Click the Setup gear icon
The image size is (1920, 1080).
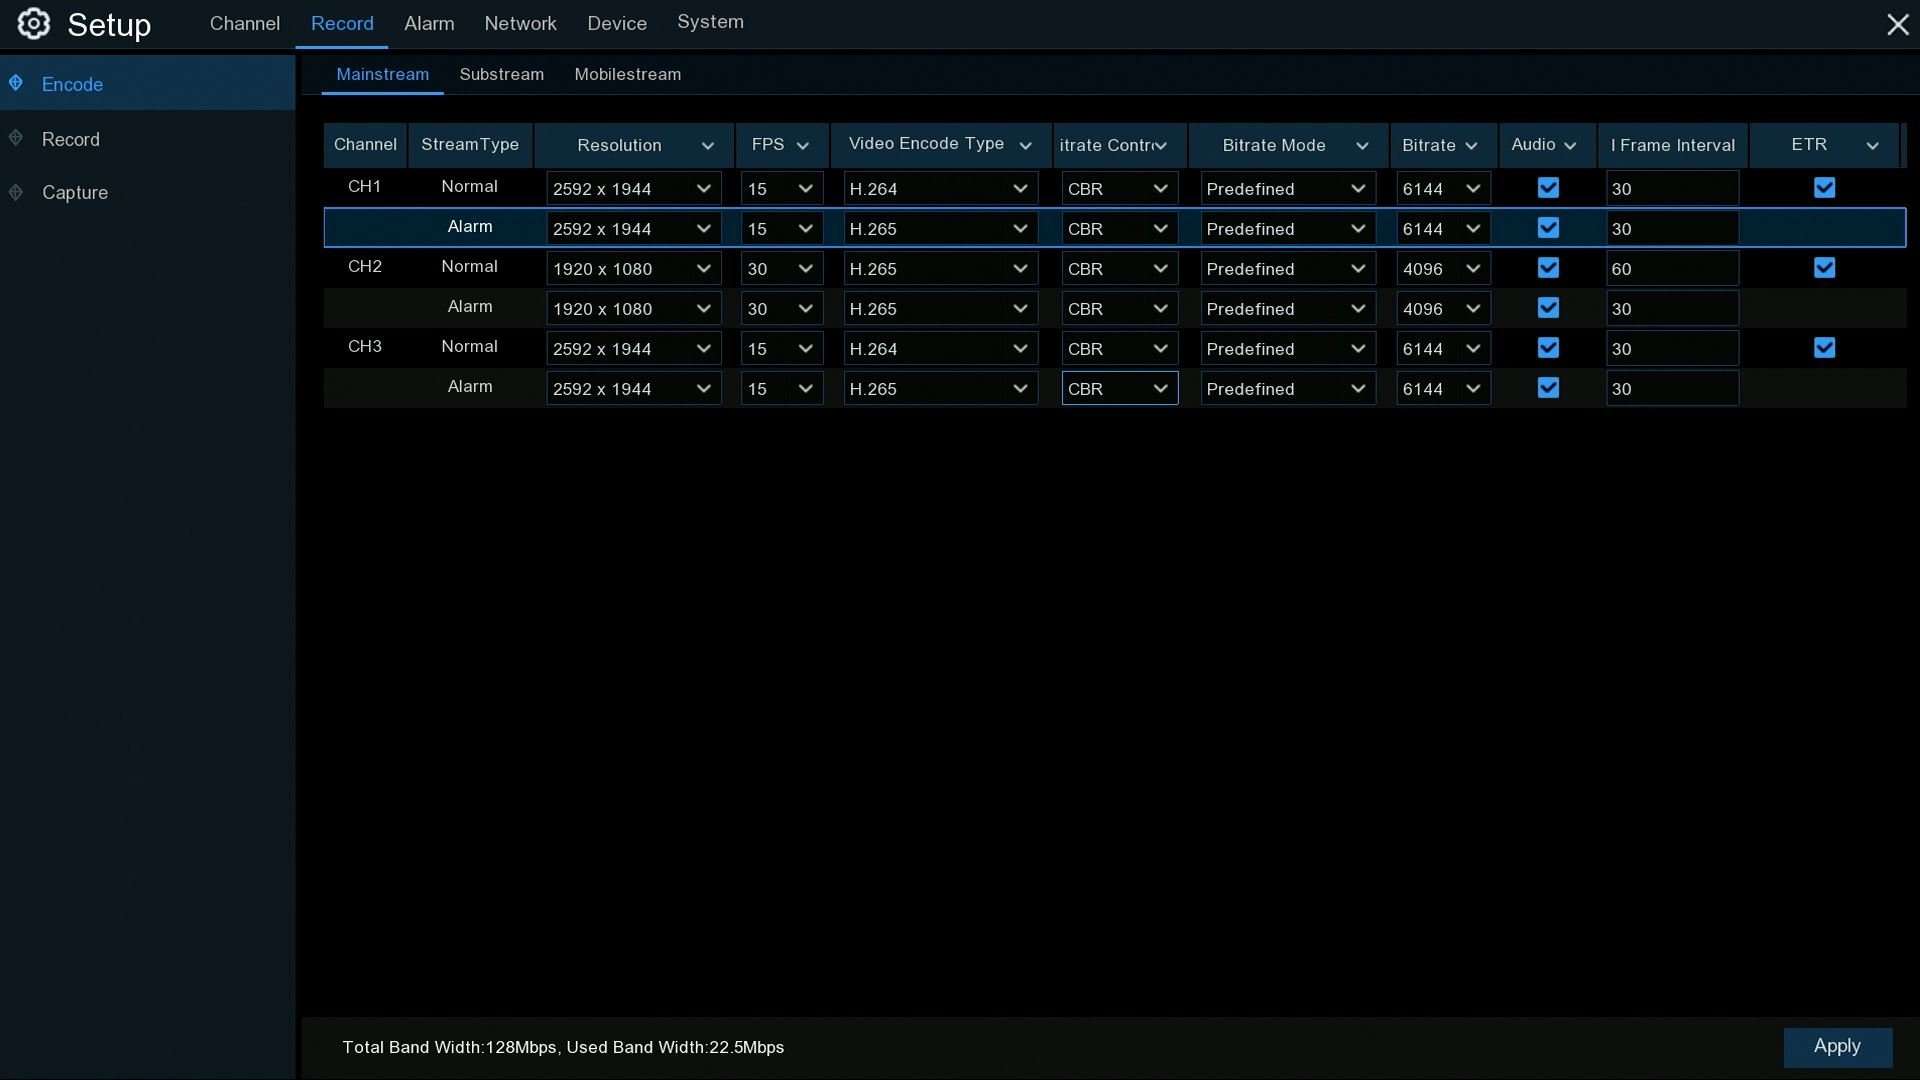point(33,24)
